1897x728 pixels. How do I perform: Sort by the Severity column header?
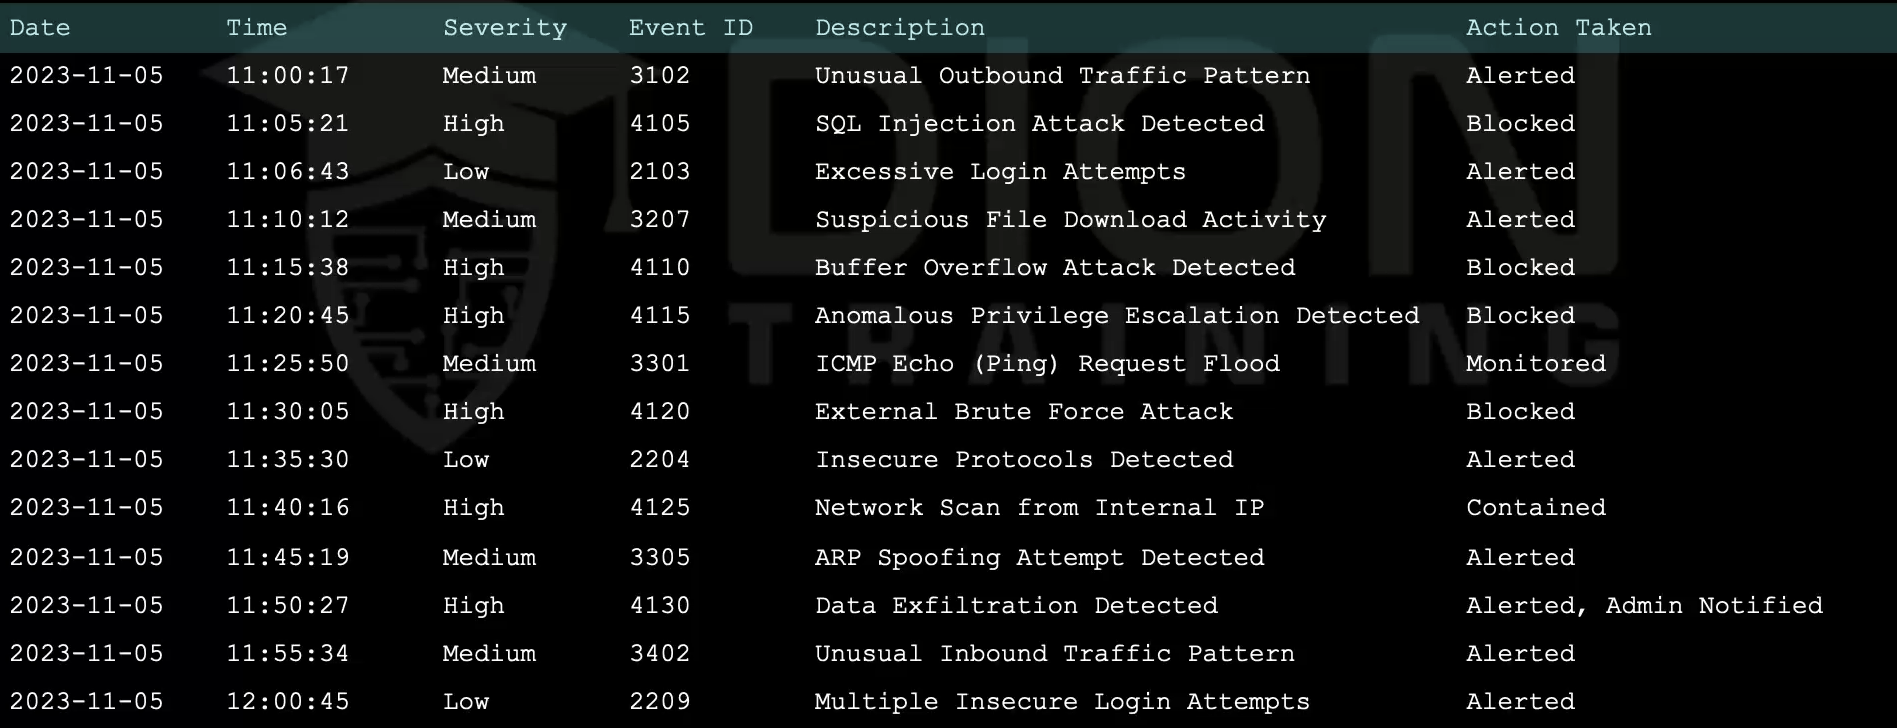tap(504, 28)
